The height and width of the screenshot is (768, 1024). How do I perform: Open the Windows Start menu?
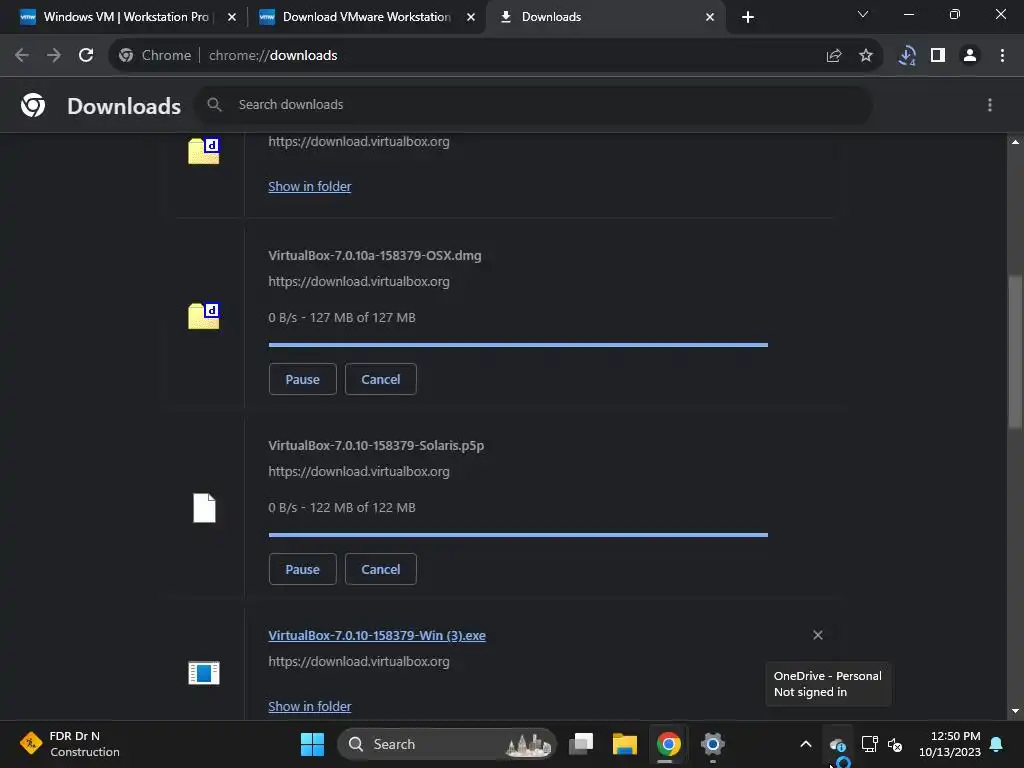[312, 744]
